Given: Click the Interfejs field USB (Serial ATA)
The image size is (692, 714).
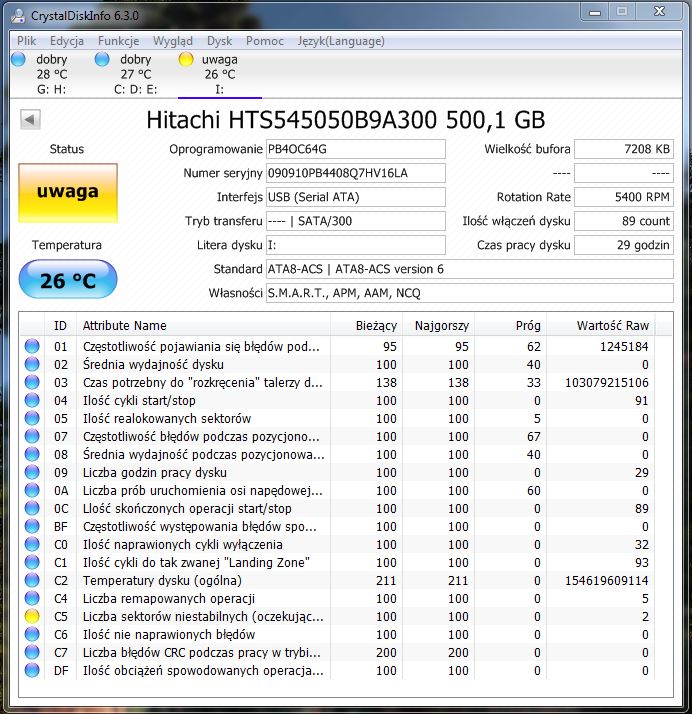Looking at the screenshot, I should click(x=356, y=197).
